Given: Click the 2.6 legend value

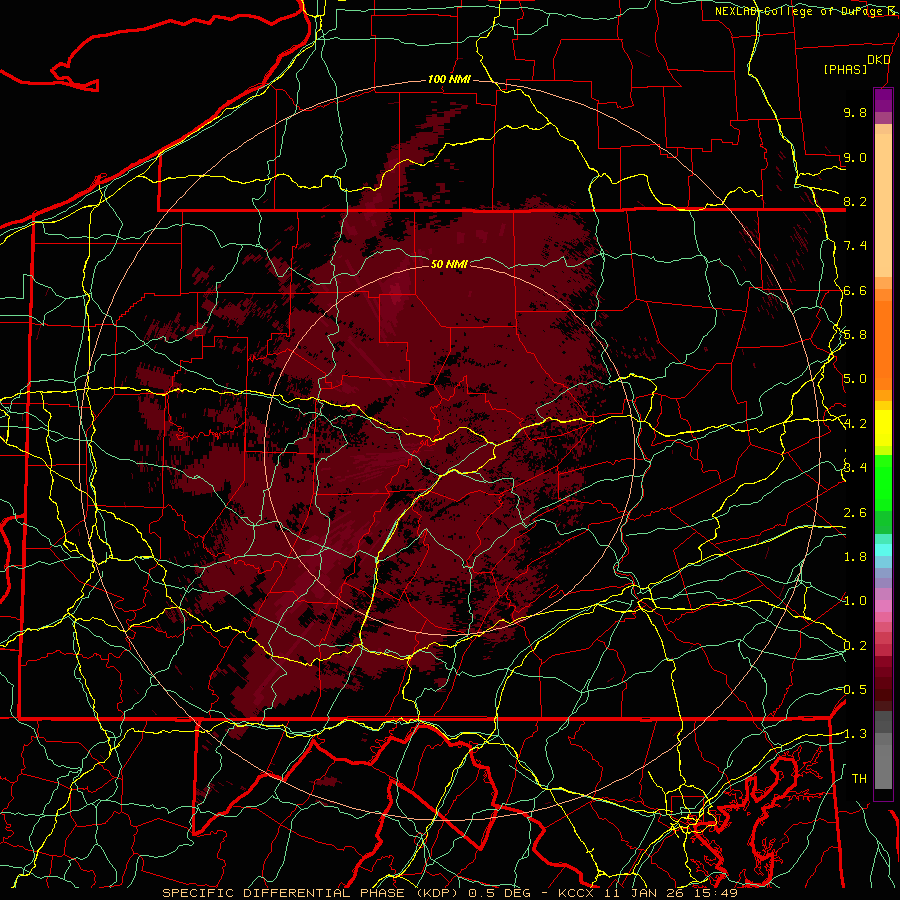Looking at the screenshot, I should [x=855, y=512].
